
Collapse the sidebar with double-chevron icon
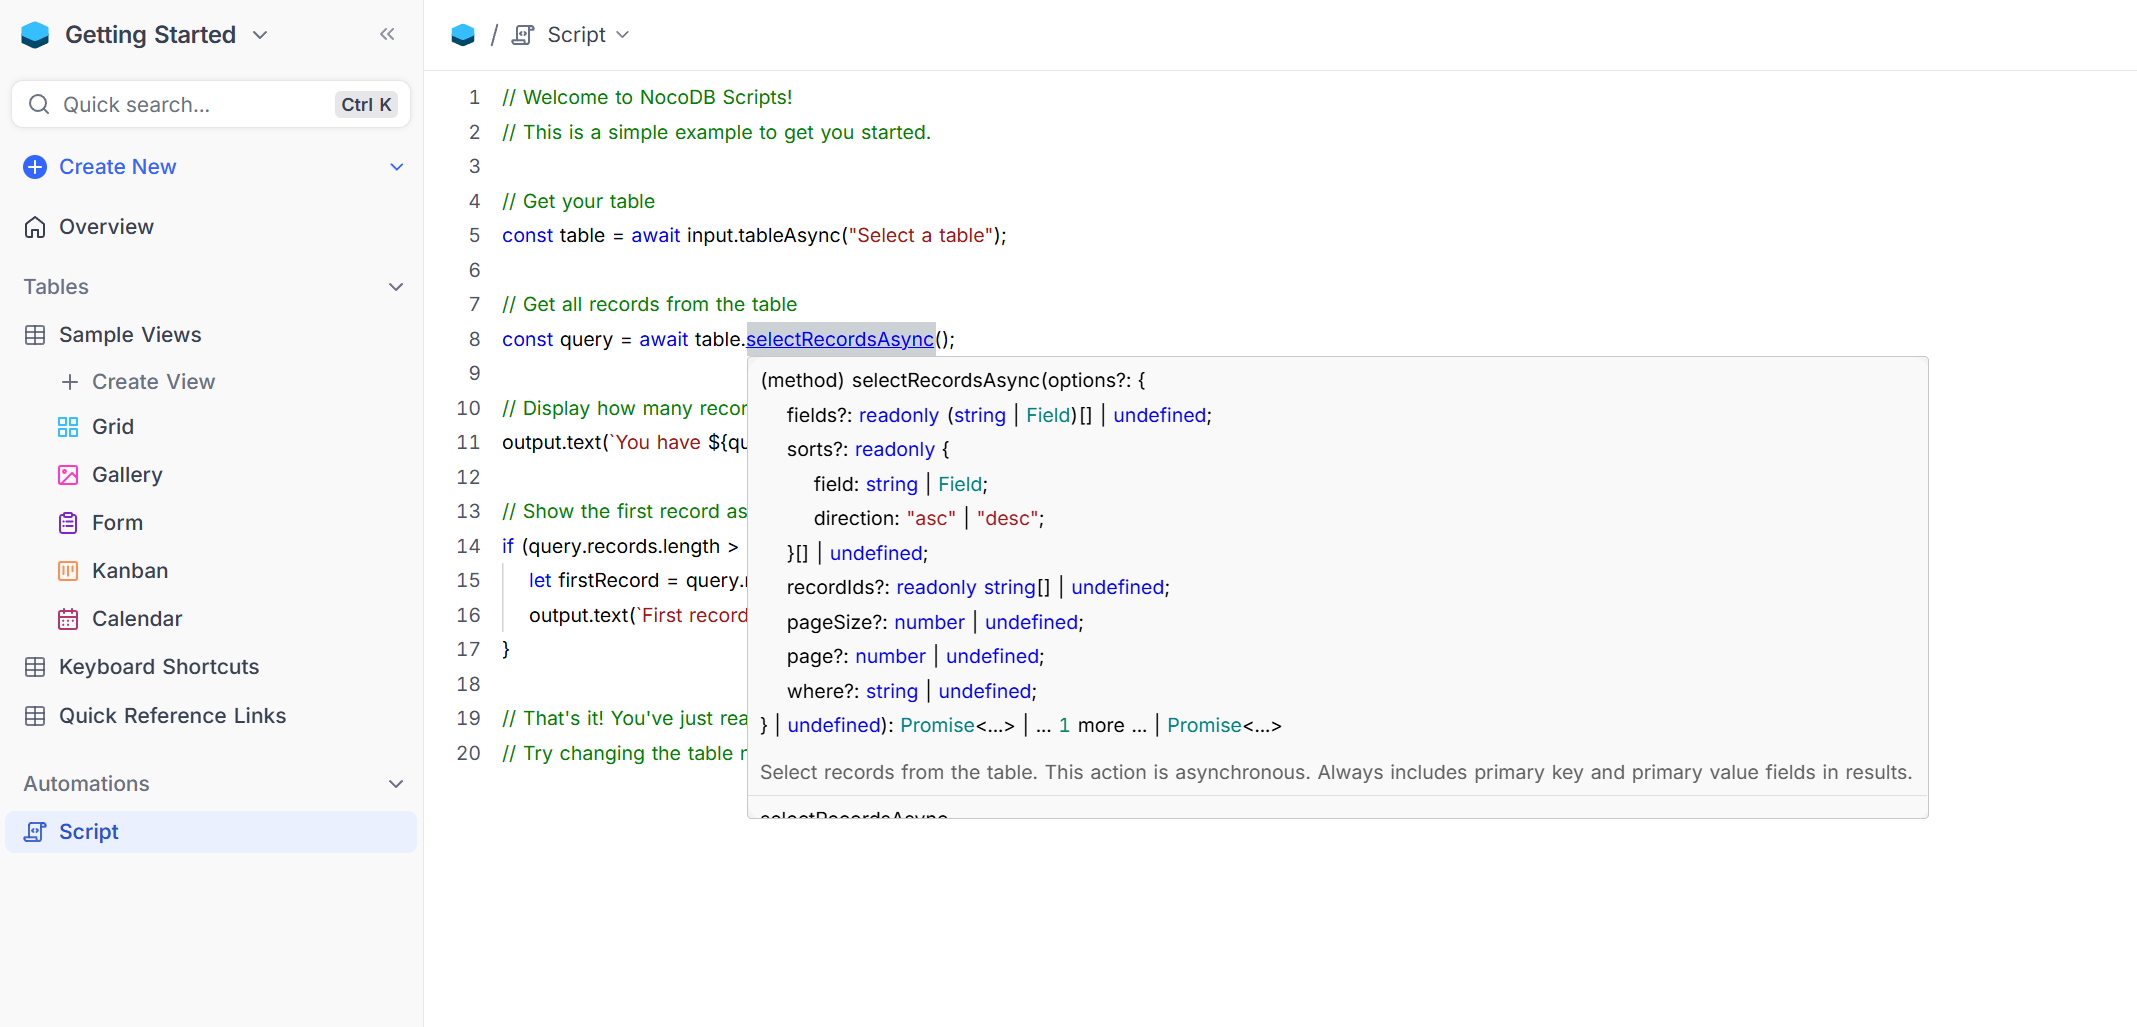387,35
